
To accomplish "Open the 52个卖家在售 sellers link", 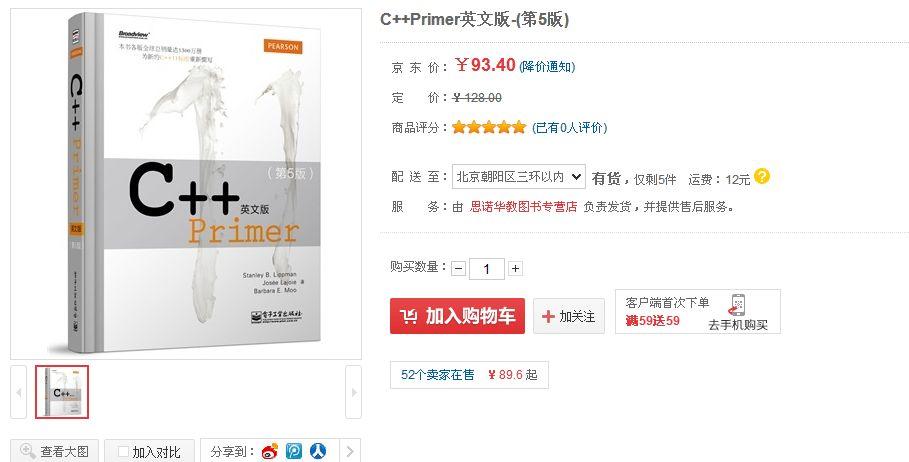I will (x=438, y=375).
